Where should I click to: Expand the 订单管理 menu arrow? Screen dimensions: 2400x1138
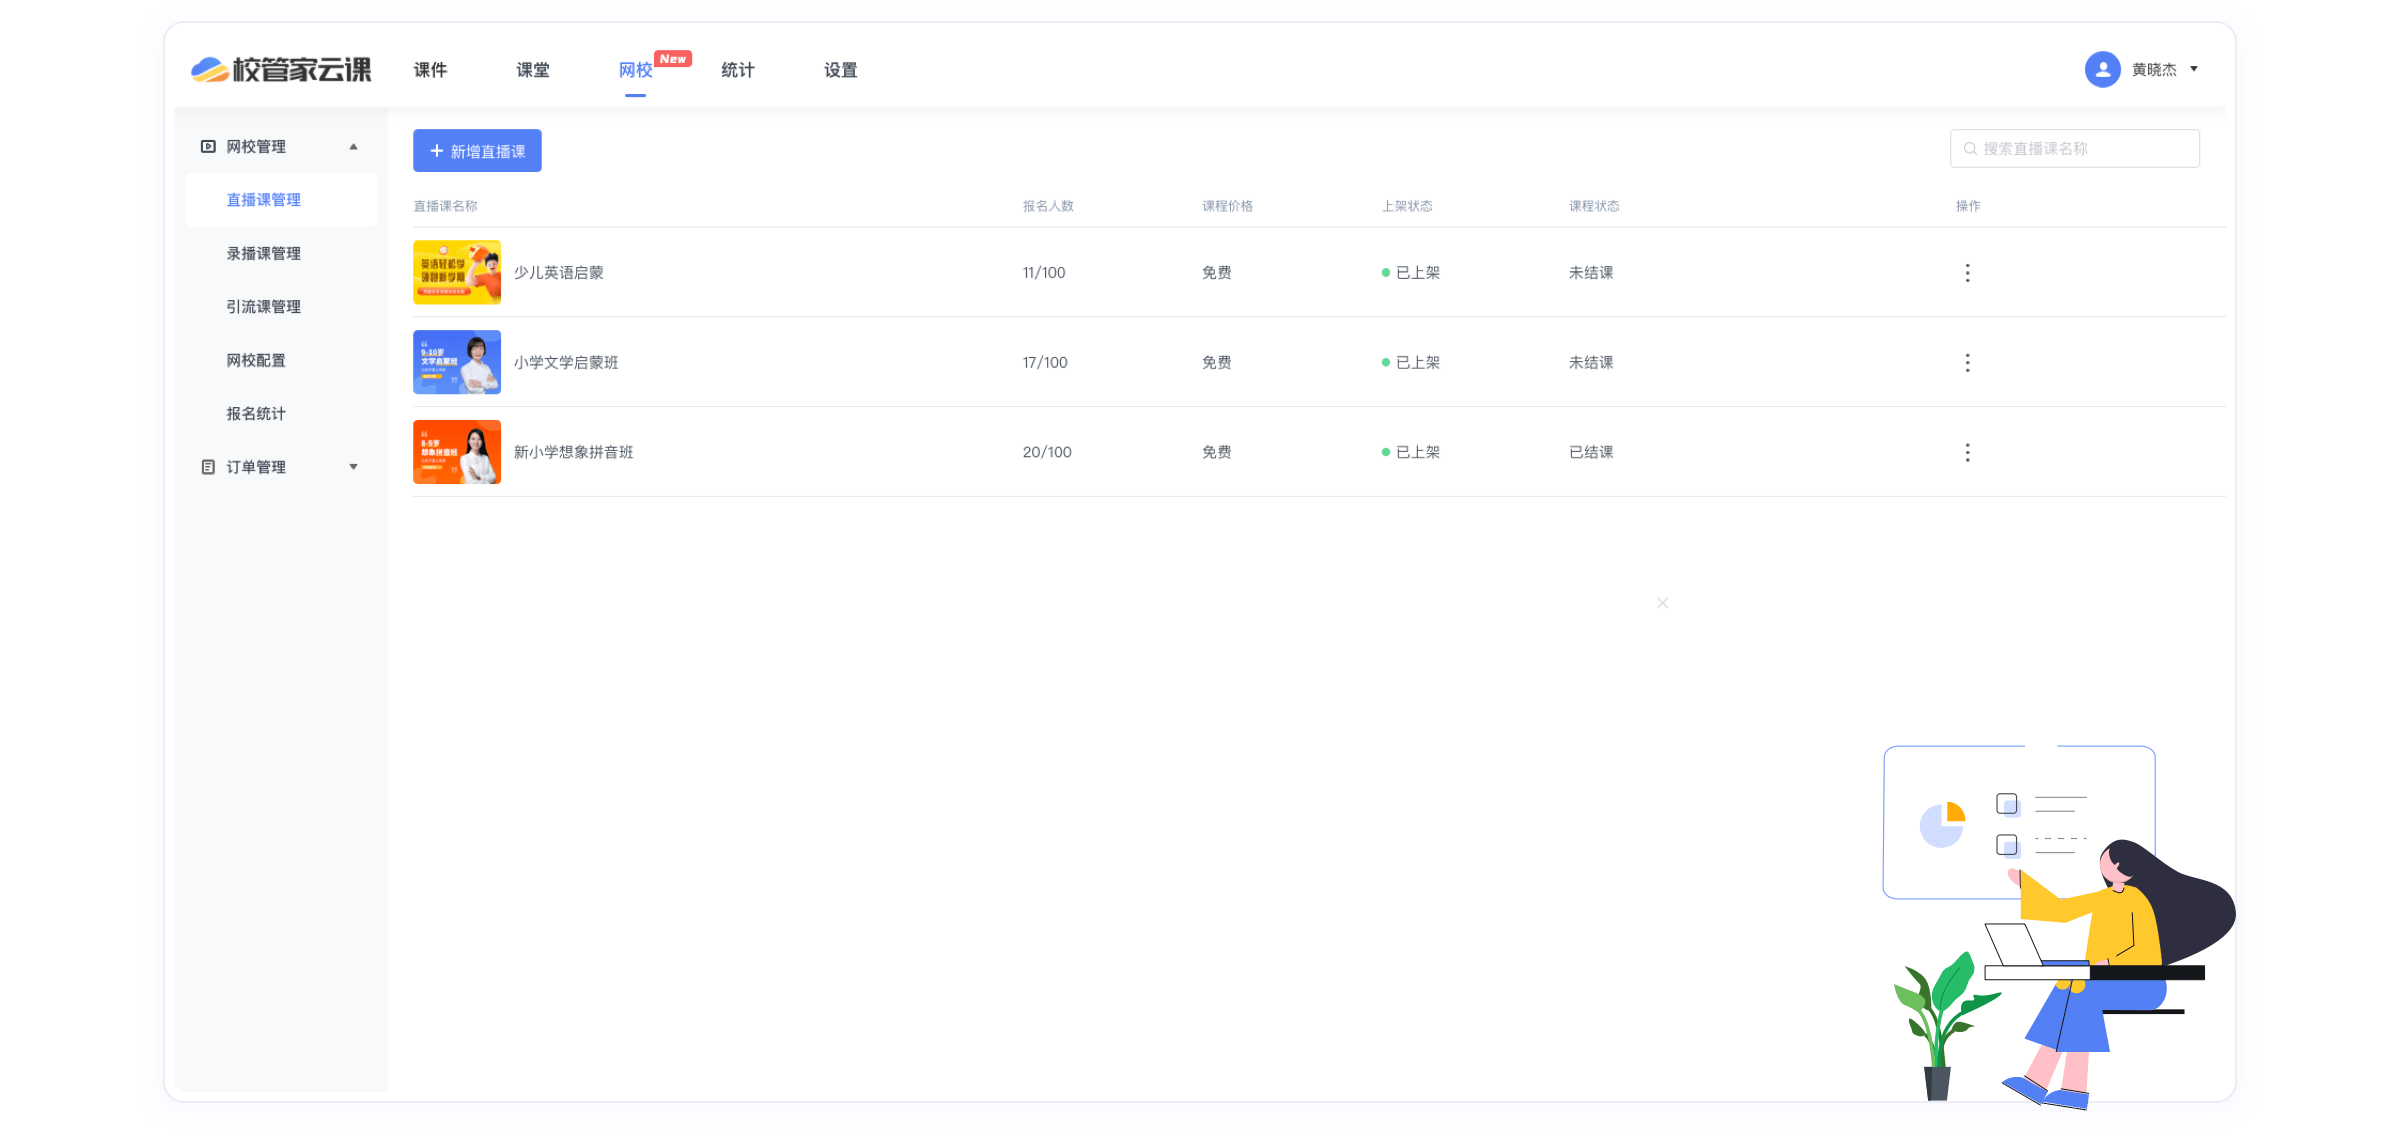tap(353, 467)
